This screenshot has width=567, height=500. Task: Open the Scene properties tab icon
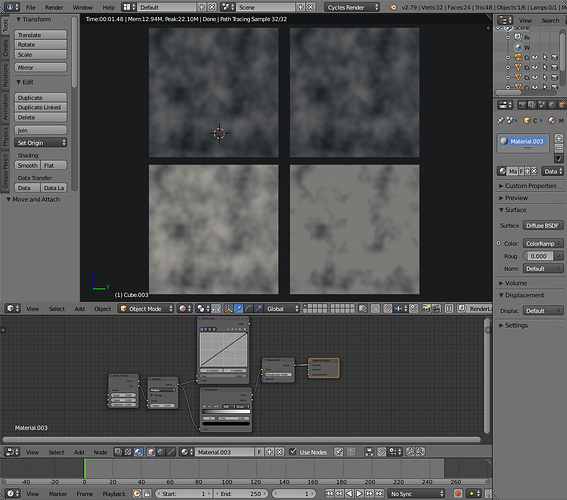[542, 105]
